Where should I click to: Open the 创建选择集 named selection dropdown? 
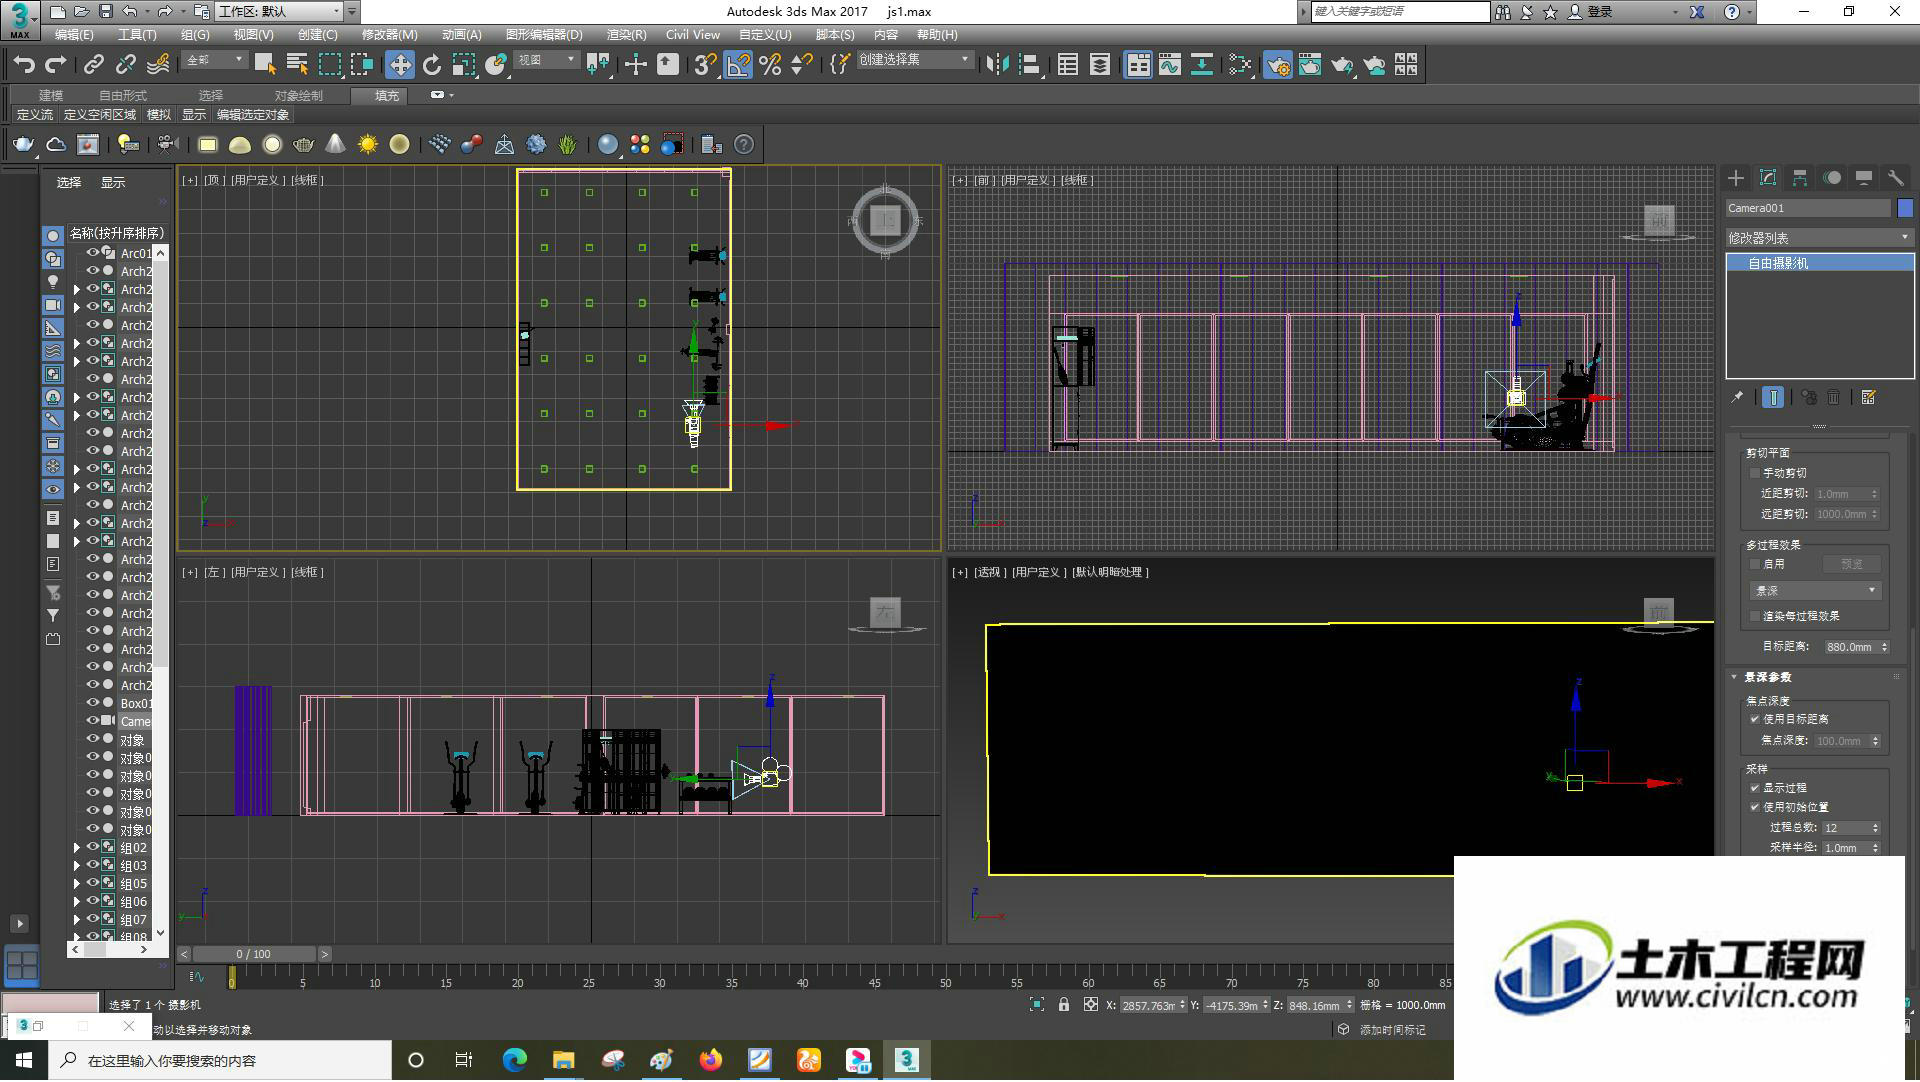[914, 60]
